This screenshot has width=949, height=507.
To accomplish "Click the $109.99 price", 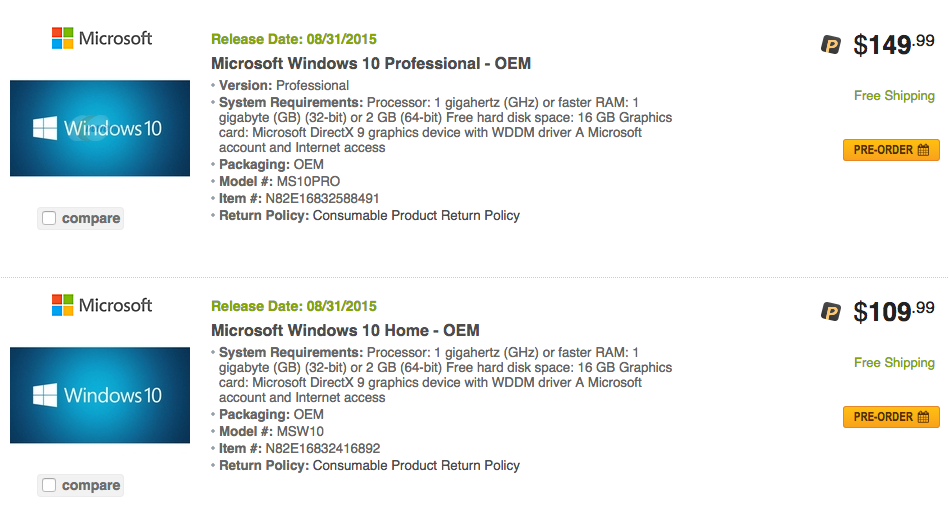I will pos(893,312).
